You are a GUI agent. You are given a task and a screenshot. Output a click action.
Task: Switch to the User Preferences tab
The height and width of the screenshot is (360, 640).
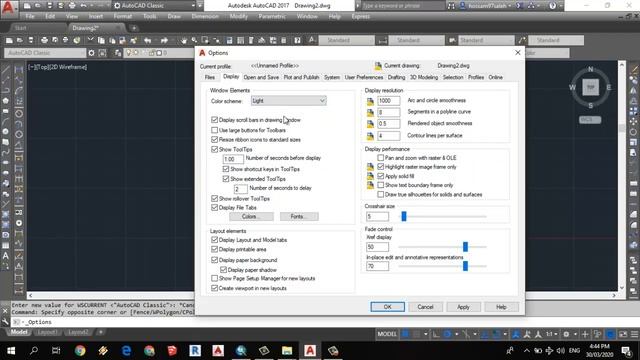pyautogui.click(x=364, y=77)
